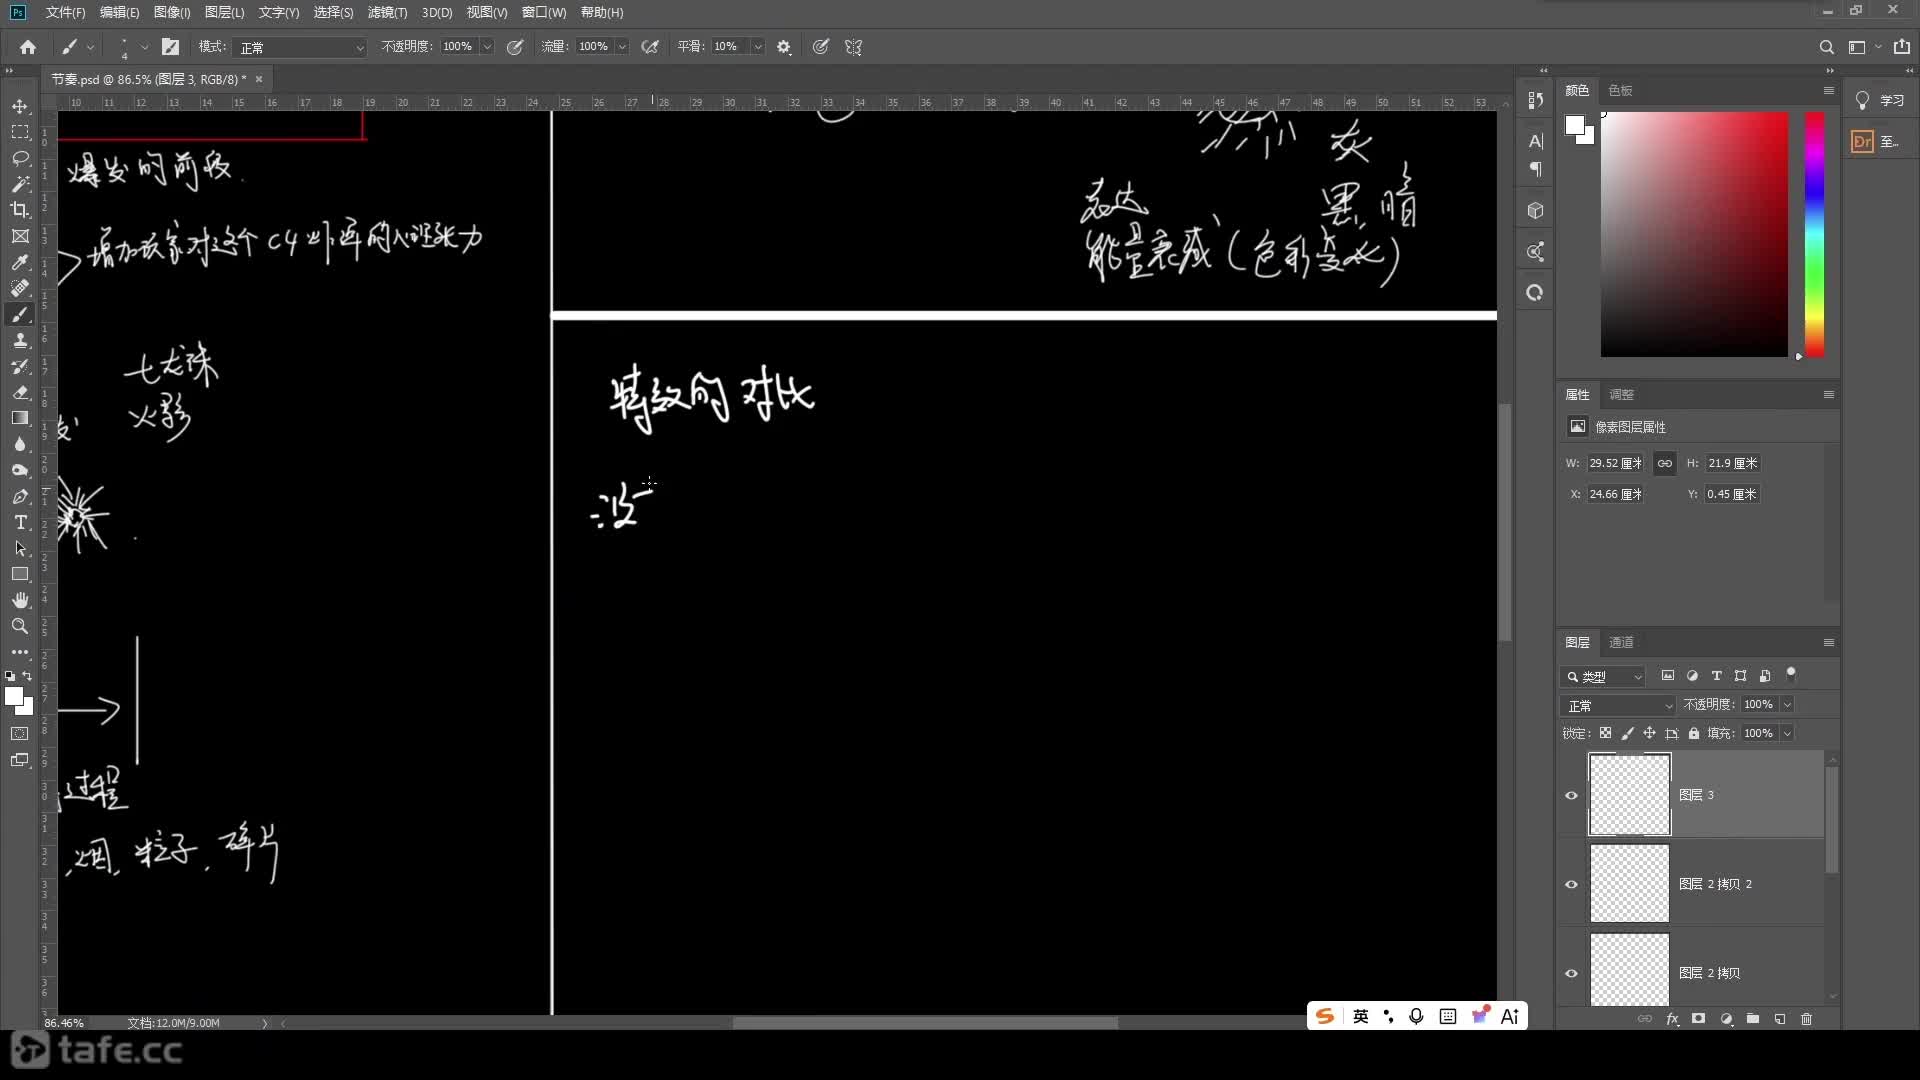This screenshot has height=1080, width=1920.
Task: Select the Clone Stamp tool
Action: tap(20, 340)
